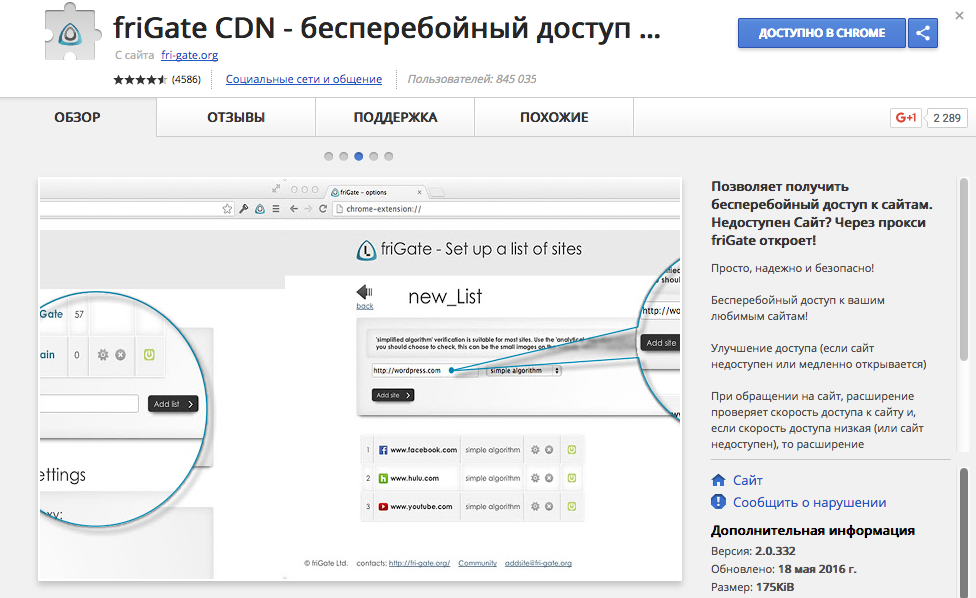The height and width of the screenshot is (598, 976).
Task: Switch to the ОТЗЫВЫ tab
Action: (236, 117)
